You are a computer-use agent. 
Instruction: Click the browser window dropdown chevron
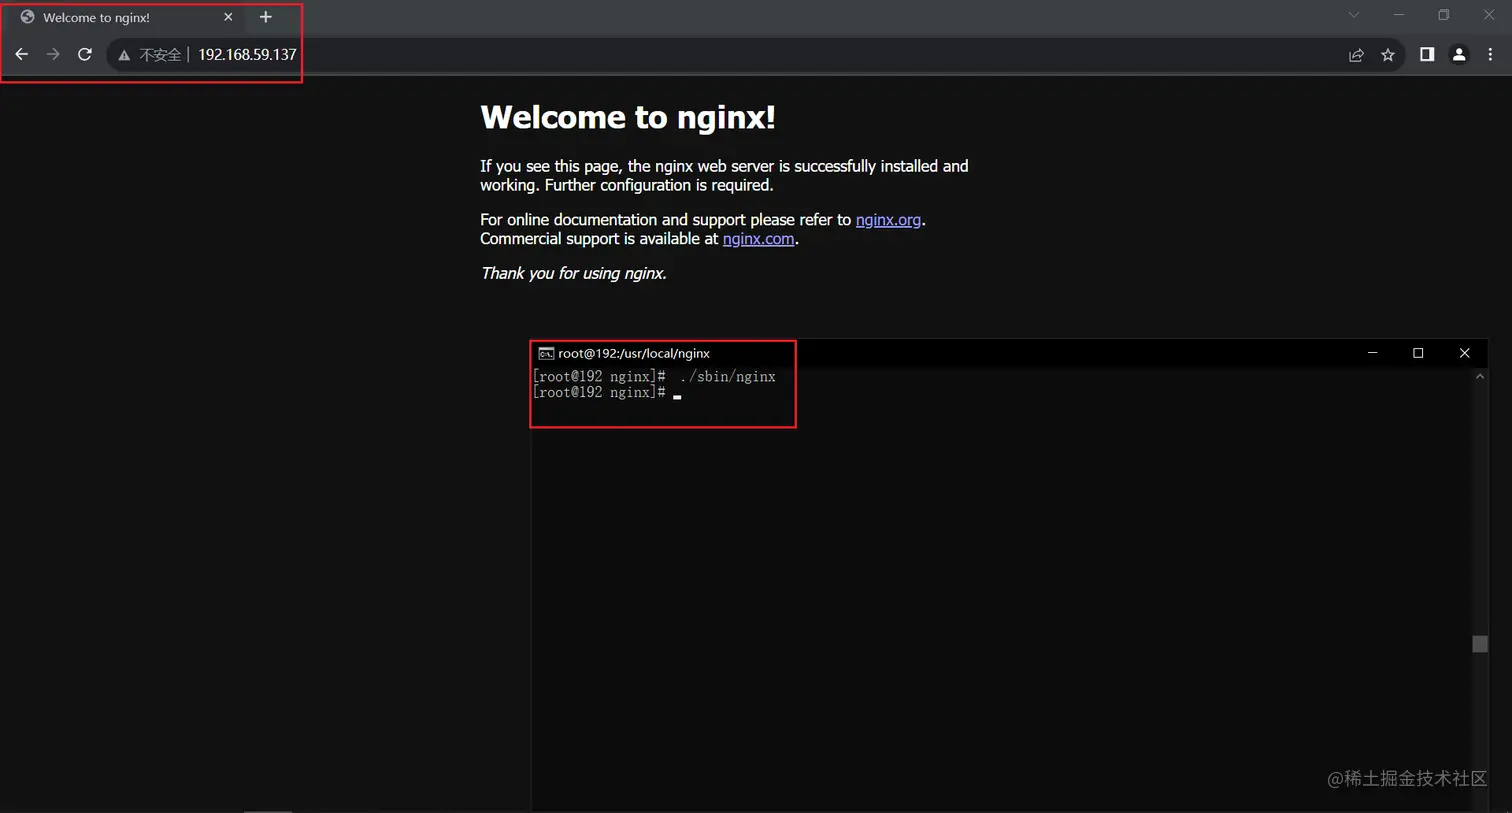(x=1353, y=15)
